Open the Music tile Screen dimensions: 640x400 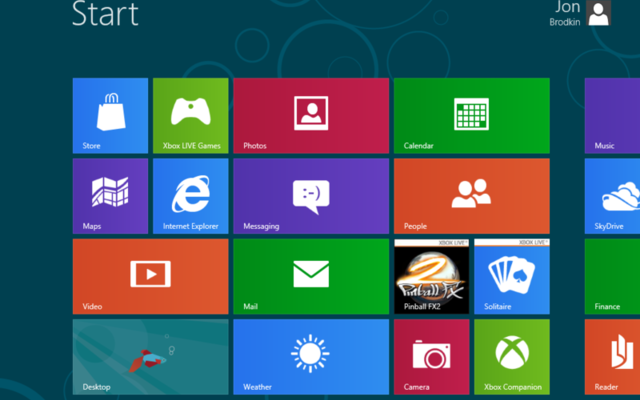613,116
